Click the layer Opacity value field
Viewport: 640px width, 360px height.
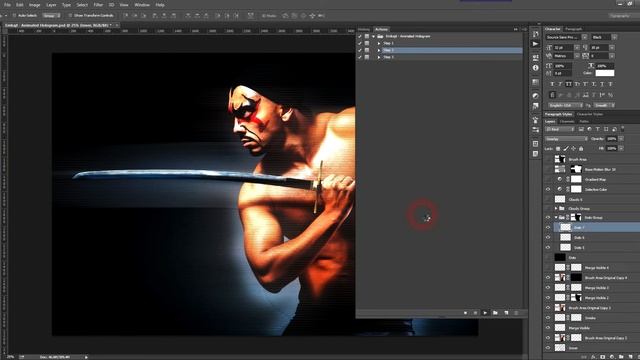tap(611, 139)
